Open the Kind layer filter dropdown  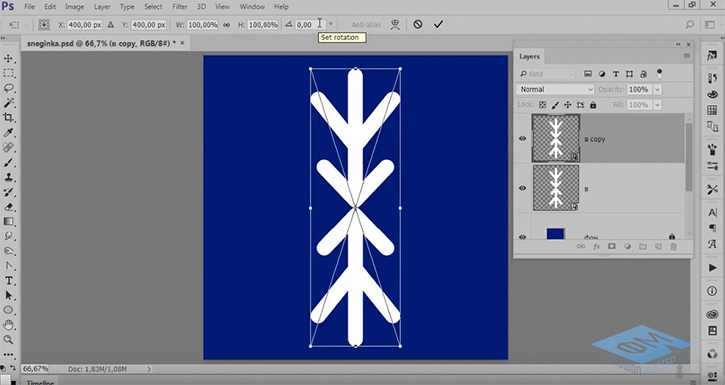(x=546, y=73)
